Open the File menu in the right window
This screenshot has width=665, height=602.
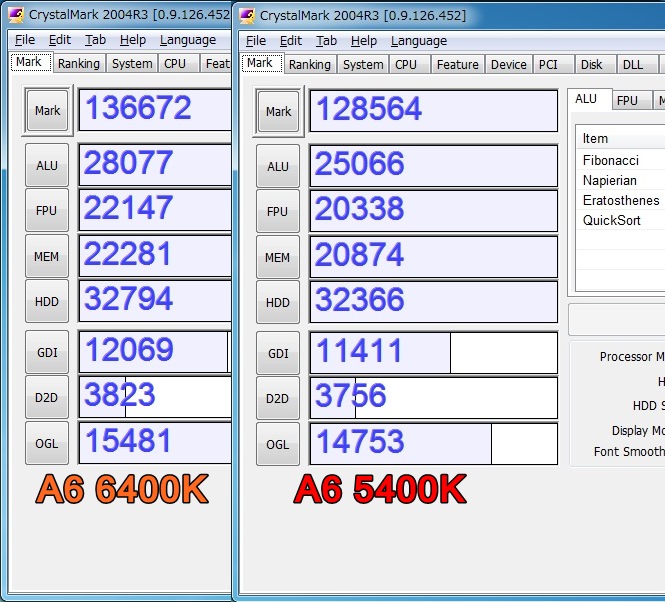256,41
